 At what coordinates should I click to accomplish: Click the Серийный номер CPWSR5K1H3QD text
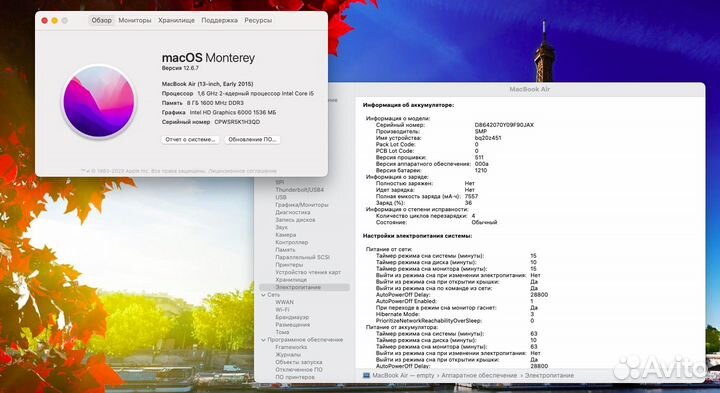(211, 122)
